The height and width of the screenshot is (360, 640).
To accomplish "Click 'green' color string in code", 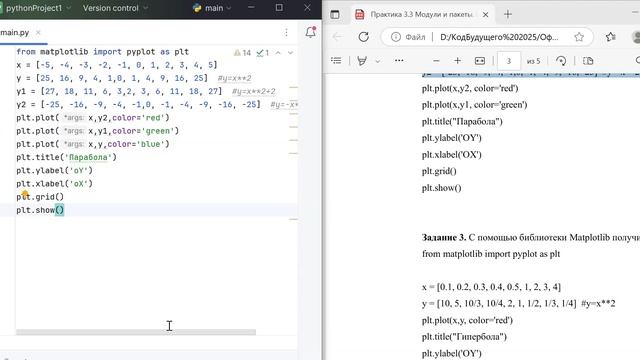I will [x=157, y=131].
